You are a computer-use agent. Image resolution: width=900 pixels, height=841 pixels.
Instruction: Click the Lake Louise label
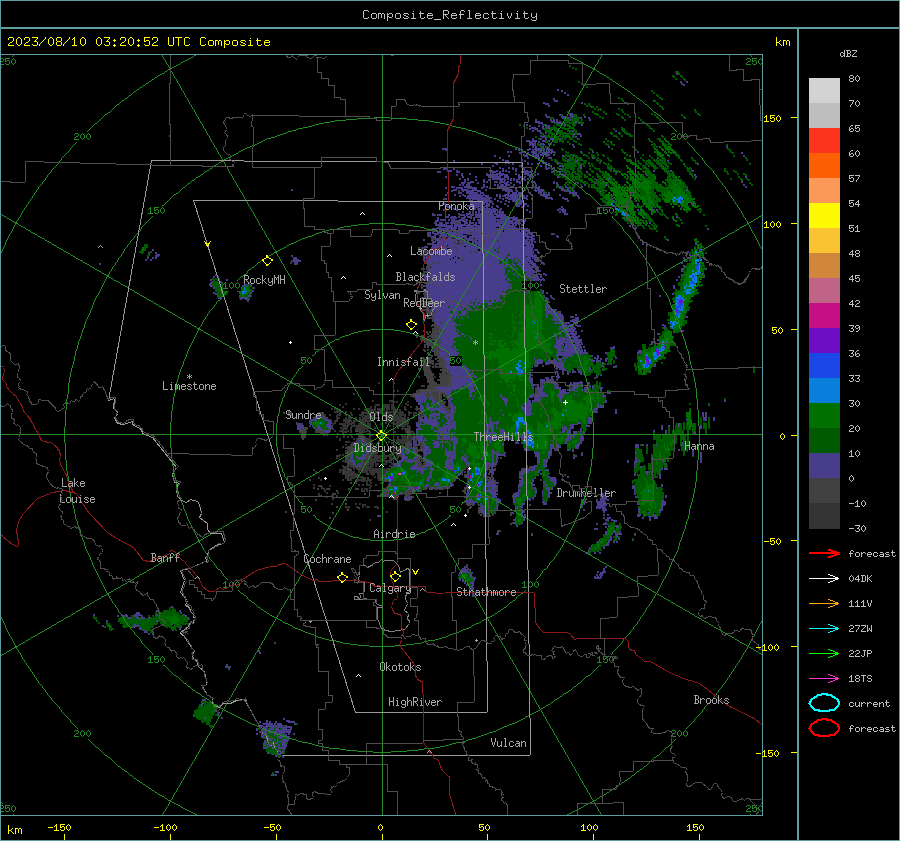[x=77, y=491]
